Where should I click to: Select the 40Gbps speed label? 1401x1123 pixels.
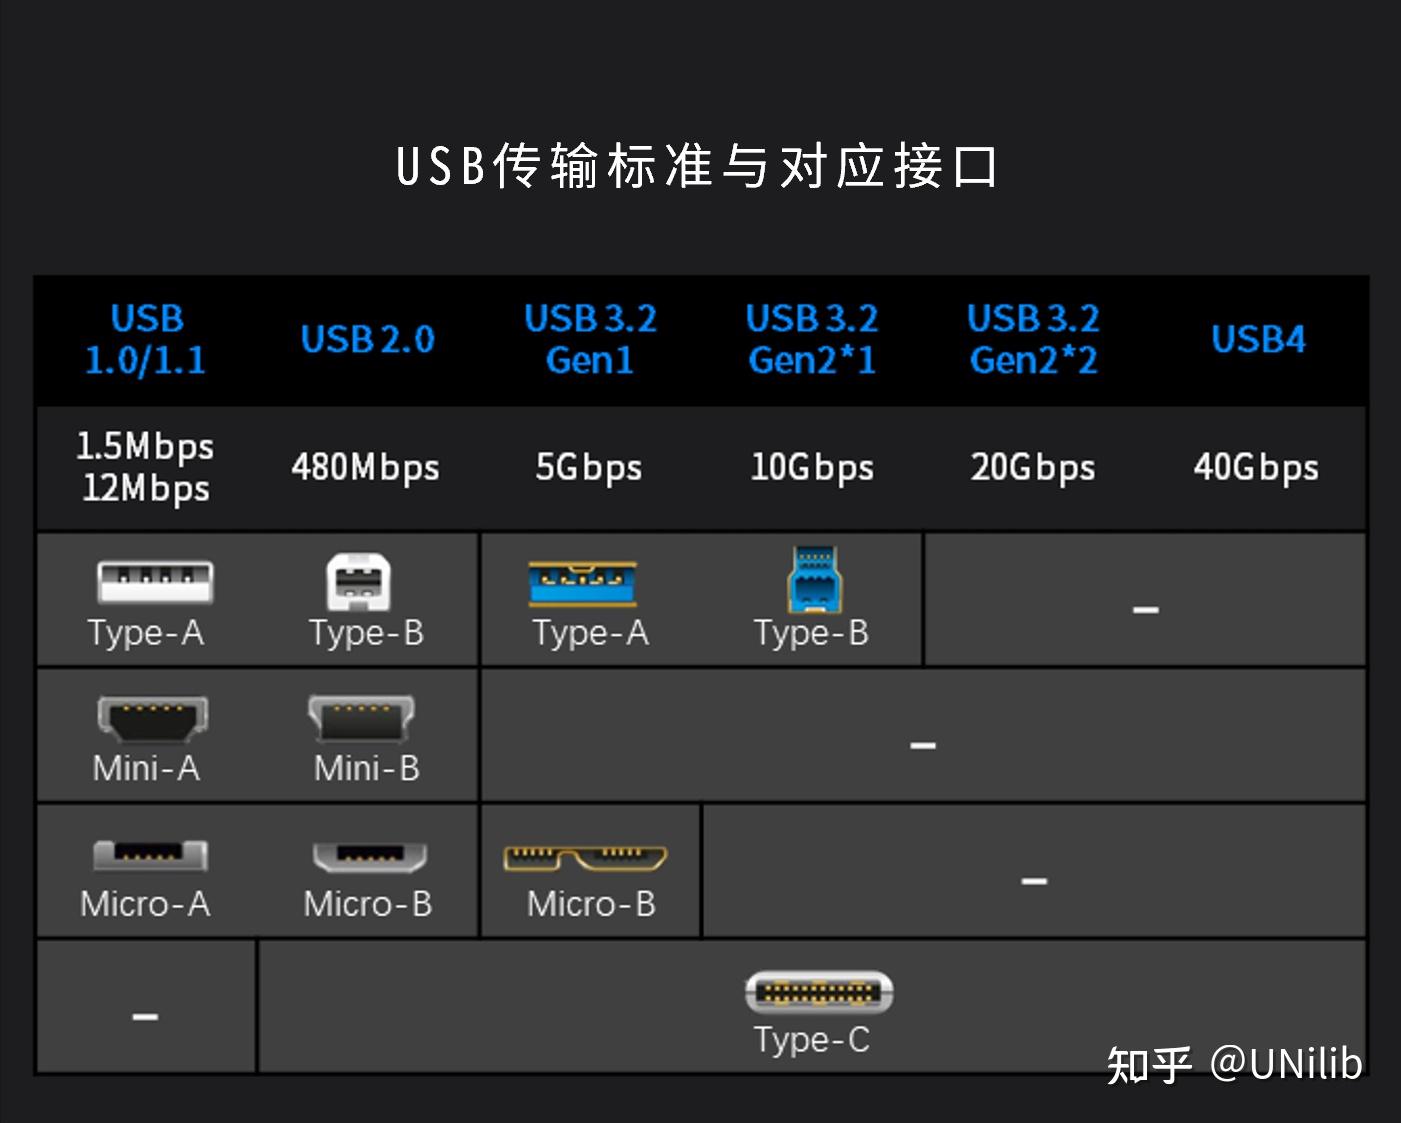coord(1257,467)
